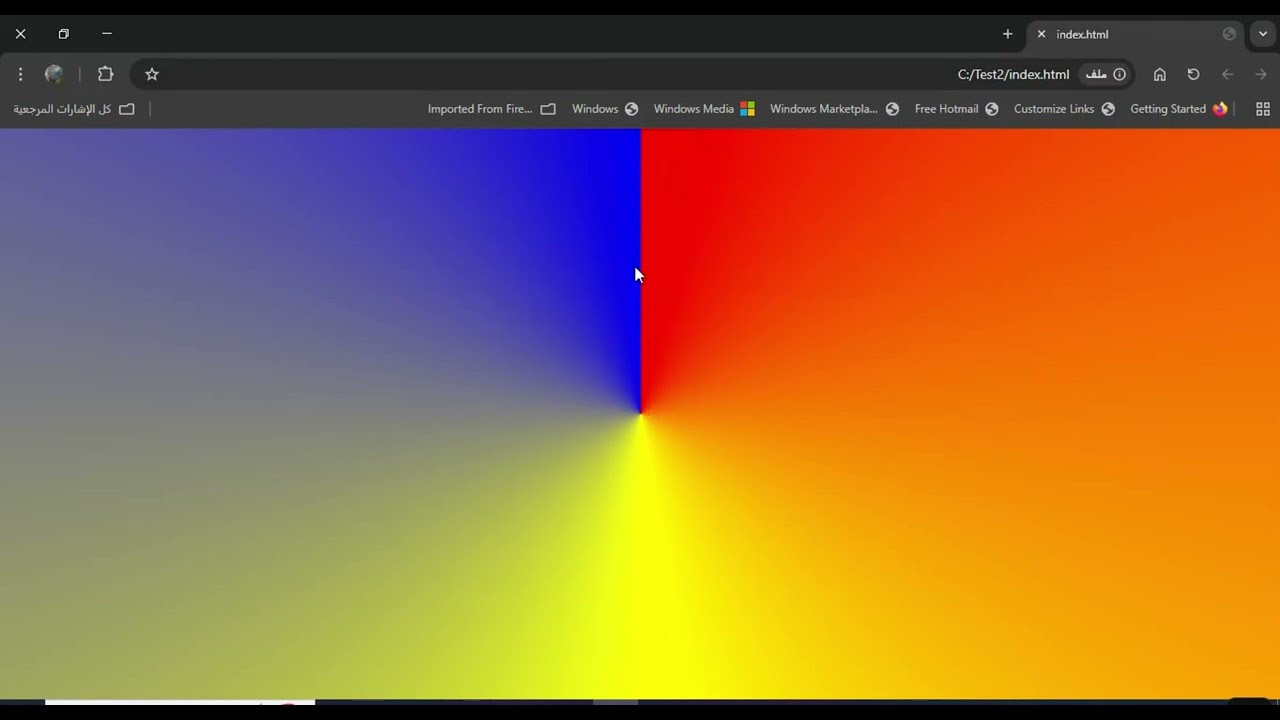Open a new tab with the plus button
Image resolution: width=1280 pixels, height=720 pixels.
(1007, 34)
